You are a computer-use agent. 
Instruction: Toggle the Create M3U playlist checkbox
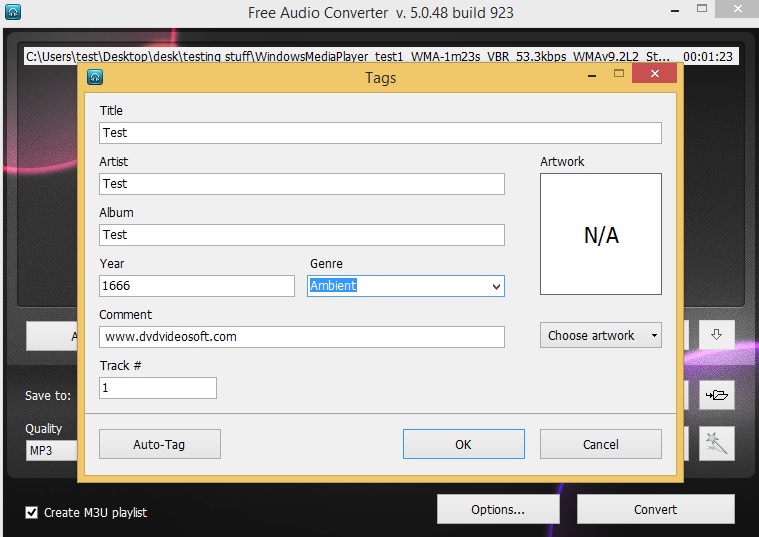tap(31, 512)
